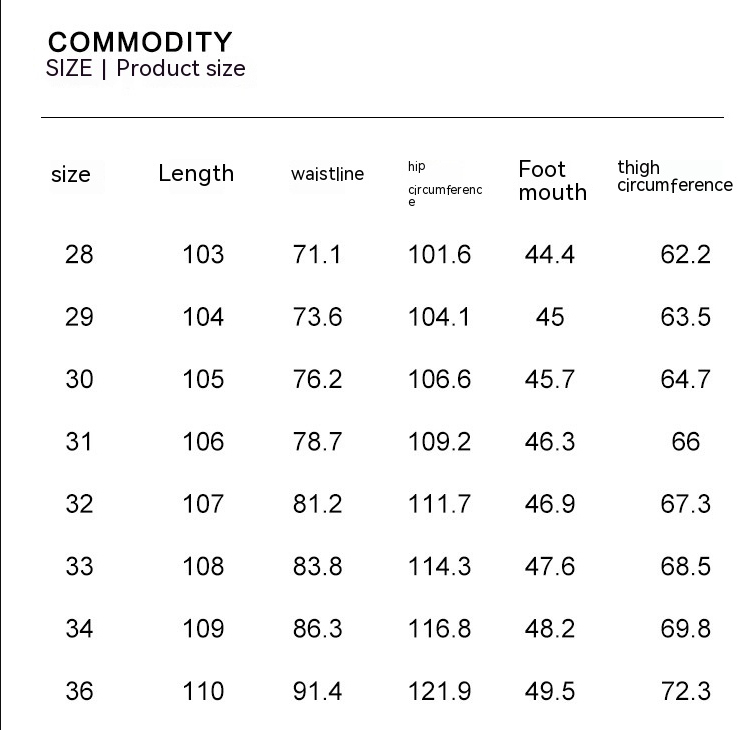Select foot mouth value 48.2

[550, 629]
